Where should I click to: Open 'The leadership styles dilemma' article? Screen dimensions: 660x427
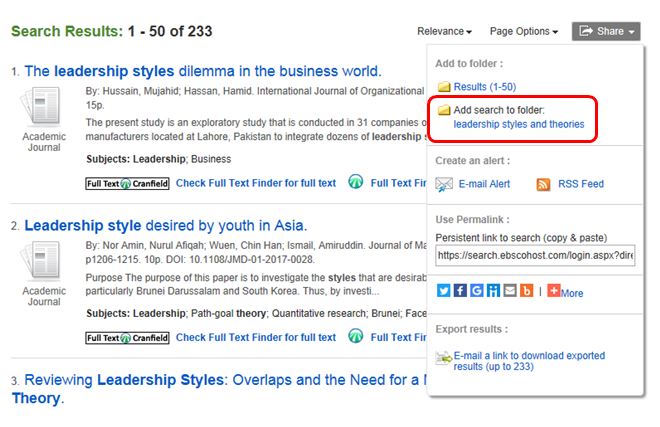[202, 71]
